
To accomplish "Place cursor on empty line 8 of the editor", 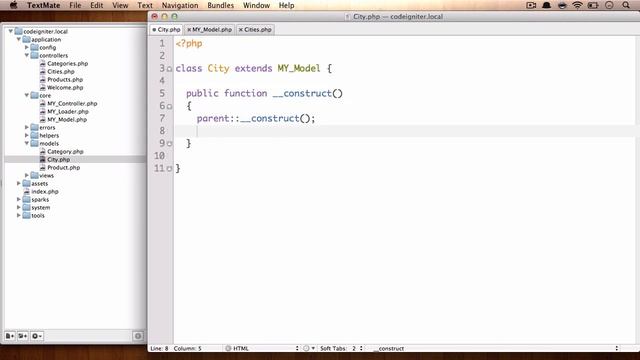I will click(404, 131).
